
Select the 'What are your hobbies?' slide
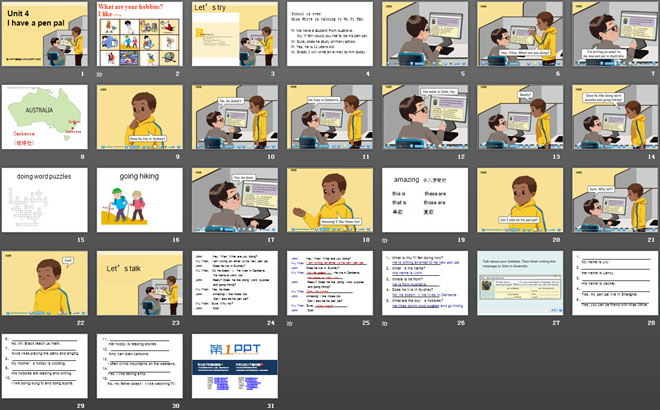(x=139, y=35)
